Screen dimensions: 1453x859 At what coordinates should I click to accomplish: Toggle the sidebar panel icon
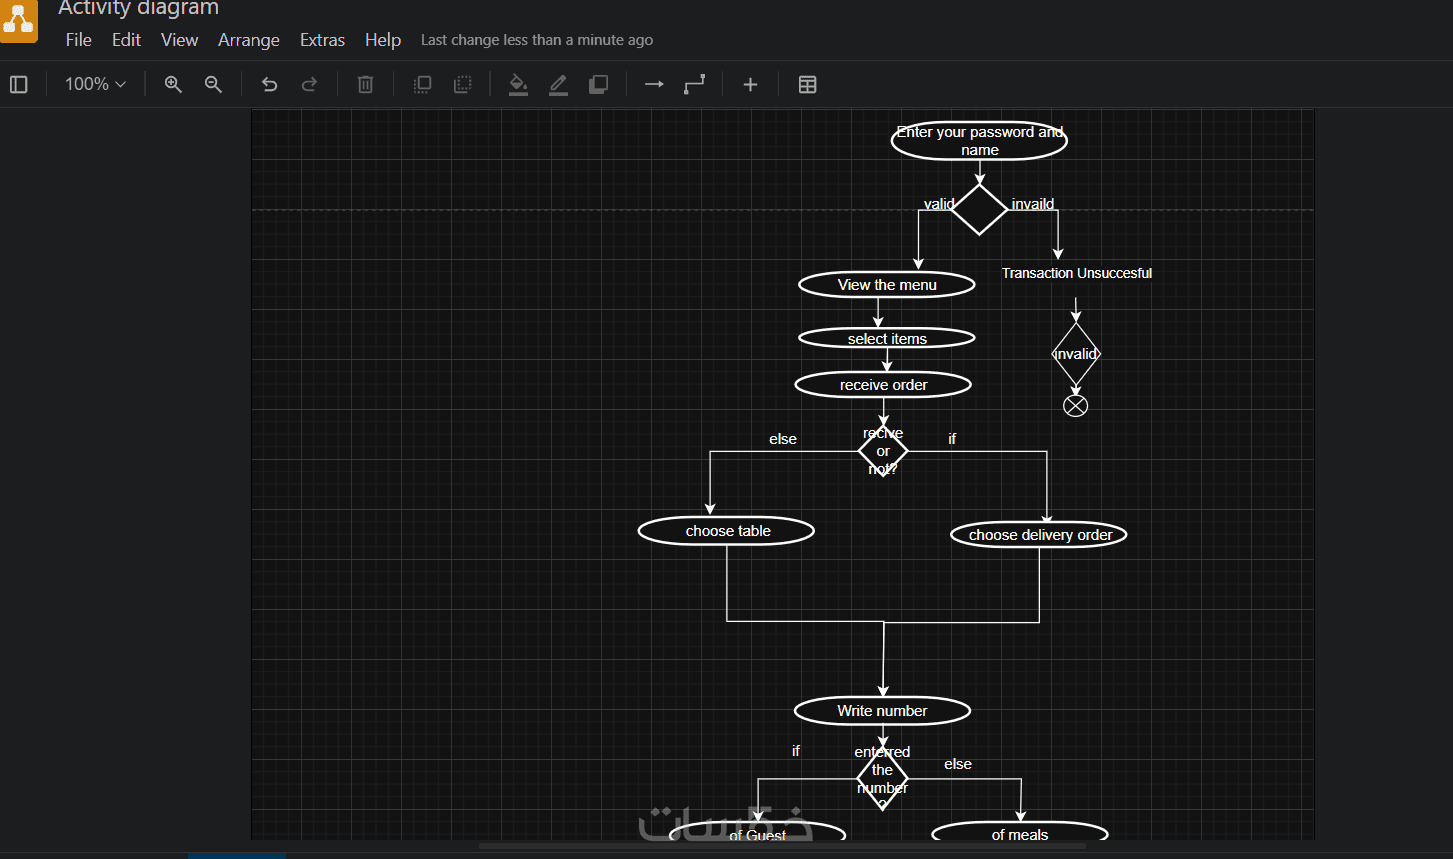[x=19, y=85]
